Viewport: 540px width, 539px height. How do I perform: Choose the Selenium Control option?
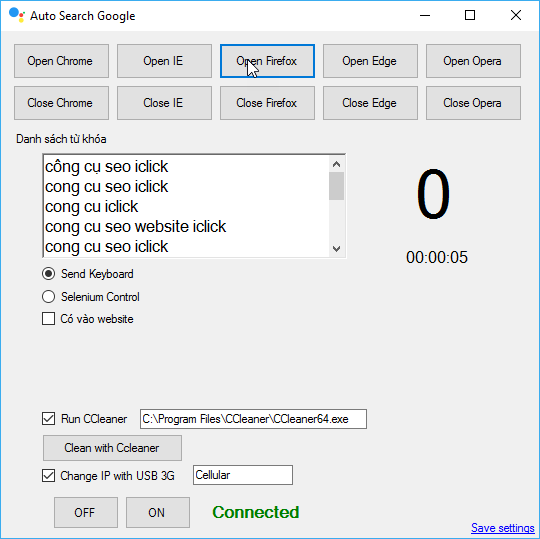click(x=49, y=297)
